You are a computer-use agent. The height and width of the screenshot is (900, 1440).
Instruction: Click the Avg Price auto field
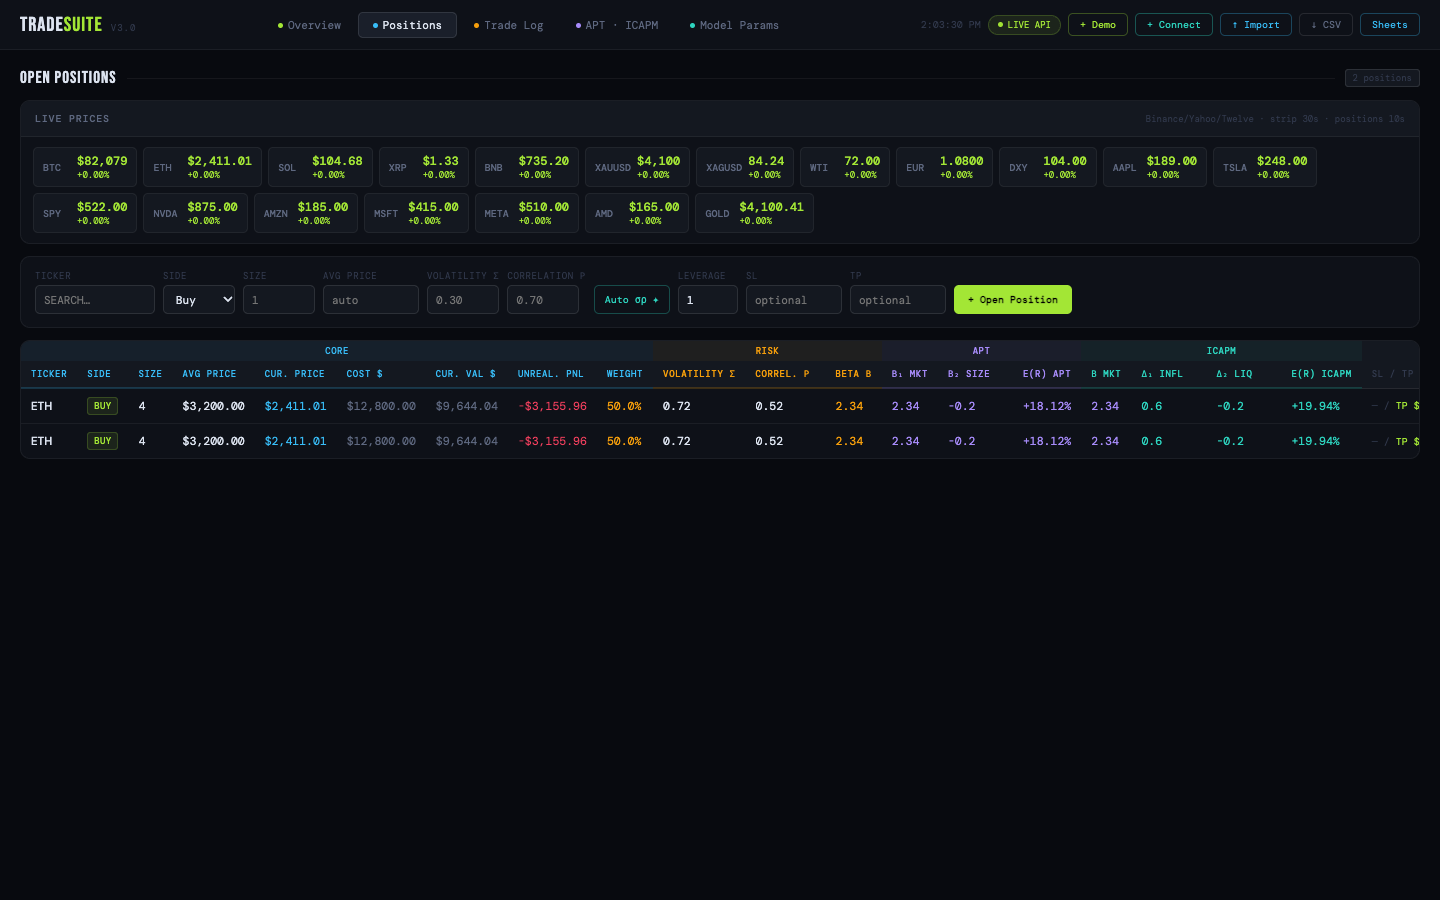371,300
